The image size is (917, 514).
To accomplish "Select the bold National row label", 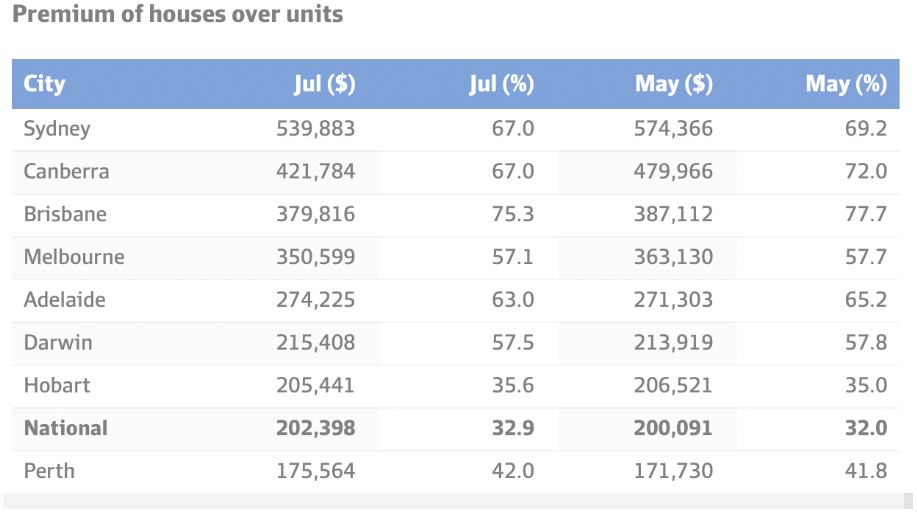I will [65, 428].
